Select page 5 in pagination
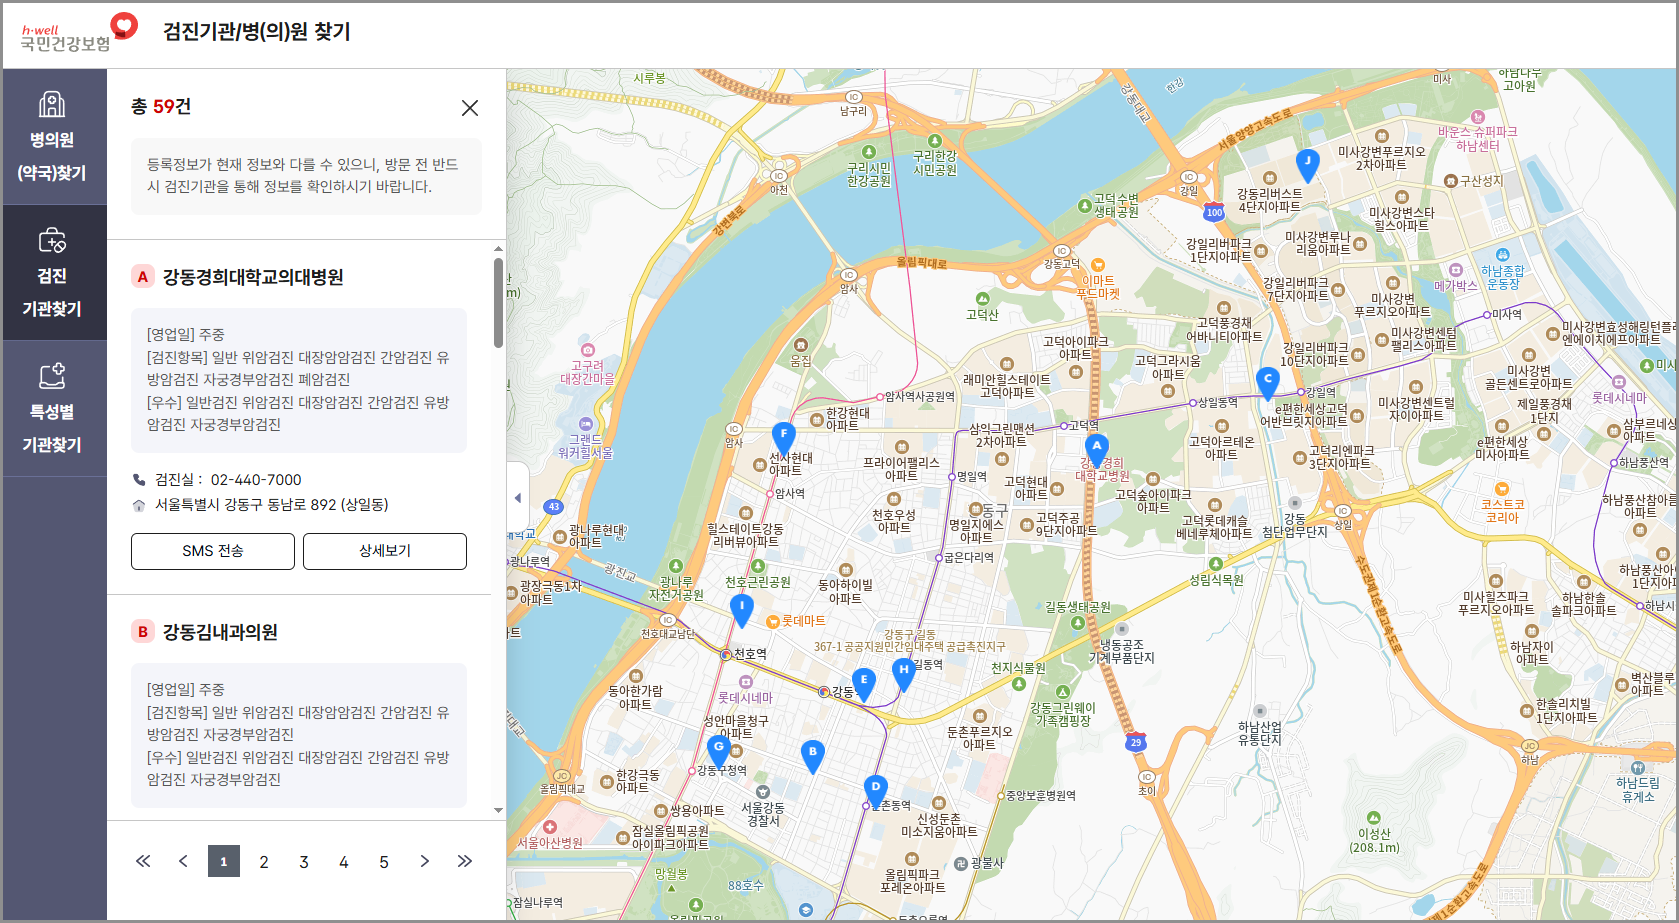Image resolution: width=1679 pixels, height=923 pixels. pos(384,860)
